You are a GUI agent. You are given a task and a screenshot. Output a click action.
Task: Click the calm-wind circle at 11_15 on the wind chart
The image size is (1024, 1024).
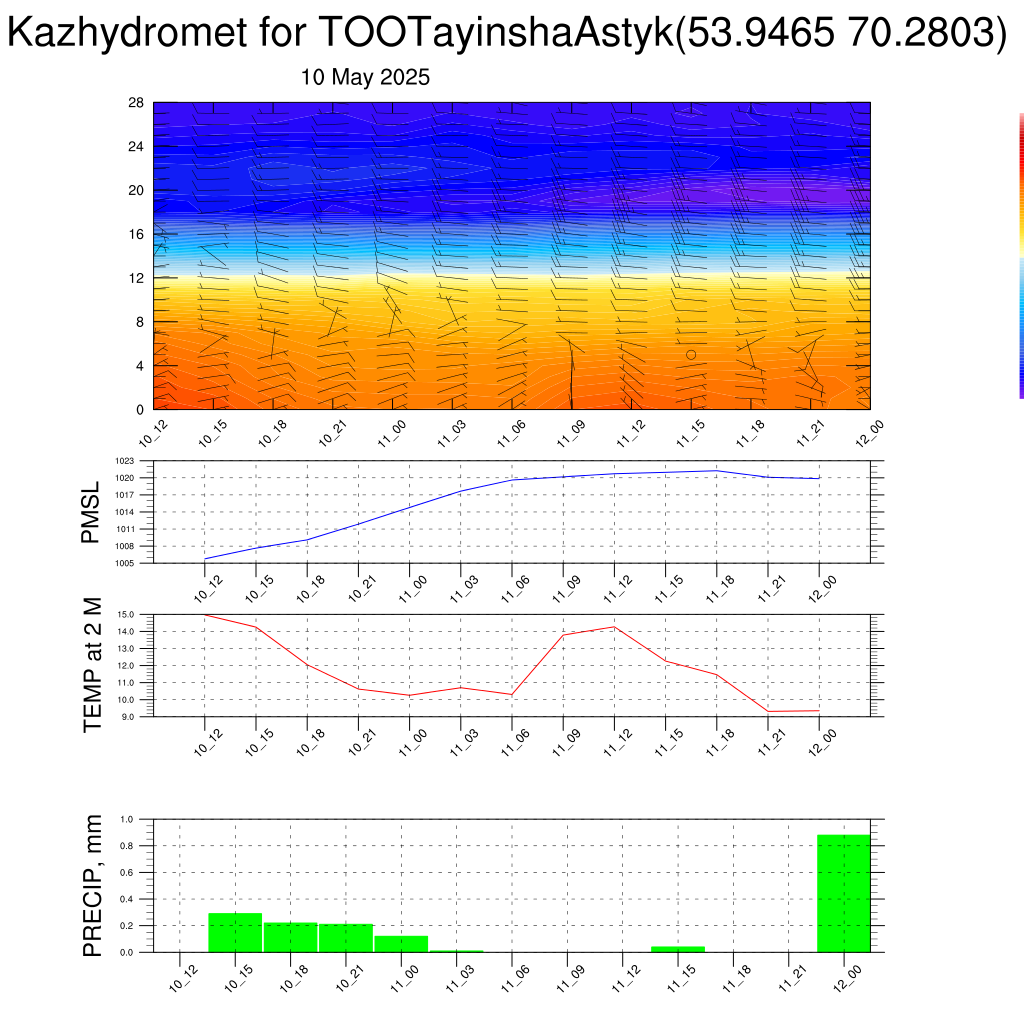[x=691, y=355]
